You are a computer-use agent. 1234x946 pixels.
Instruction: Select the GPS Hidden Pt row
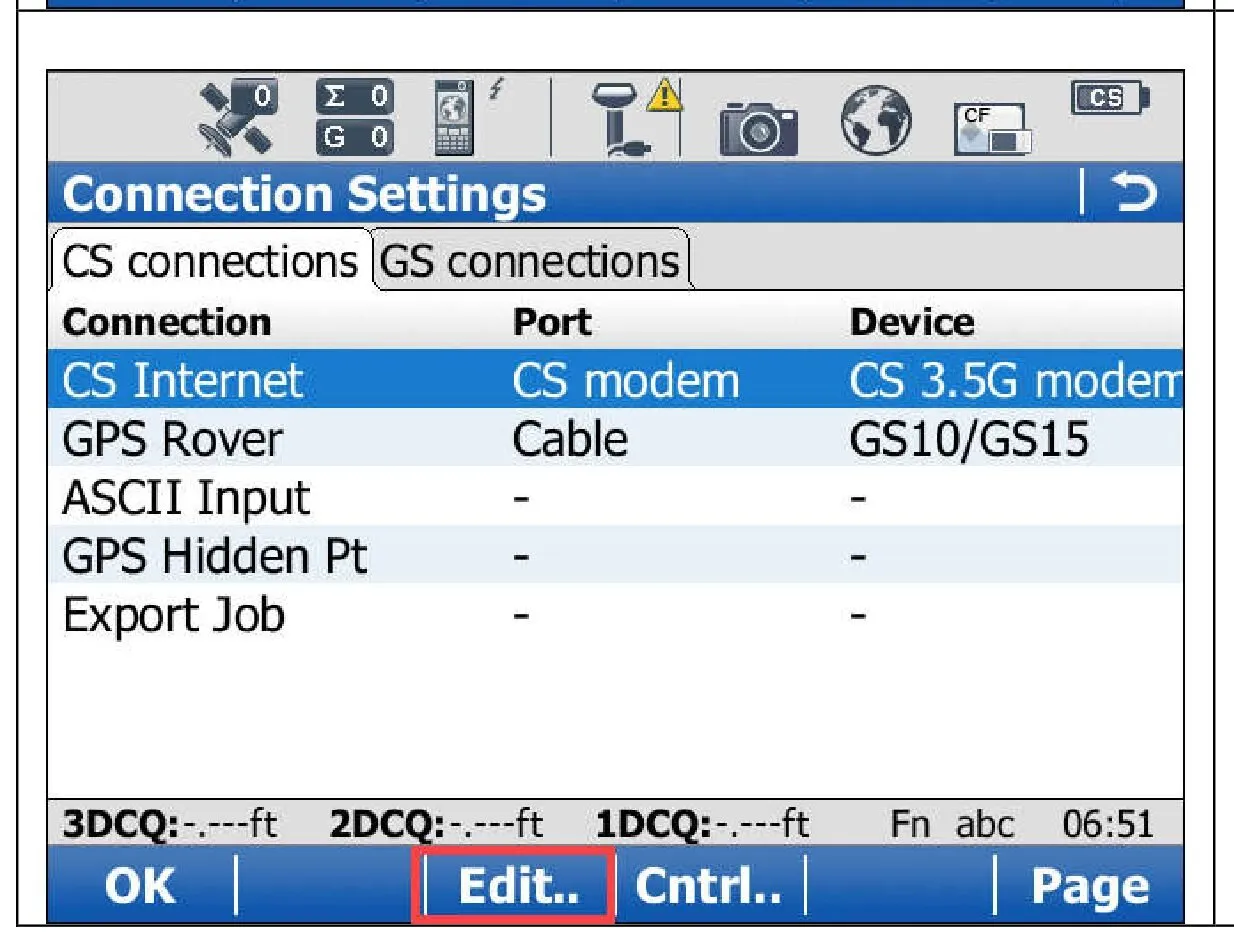pyautogui.click(x=616, y=554)
